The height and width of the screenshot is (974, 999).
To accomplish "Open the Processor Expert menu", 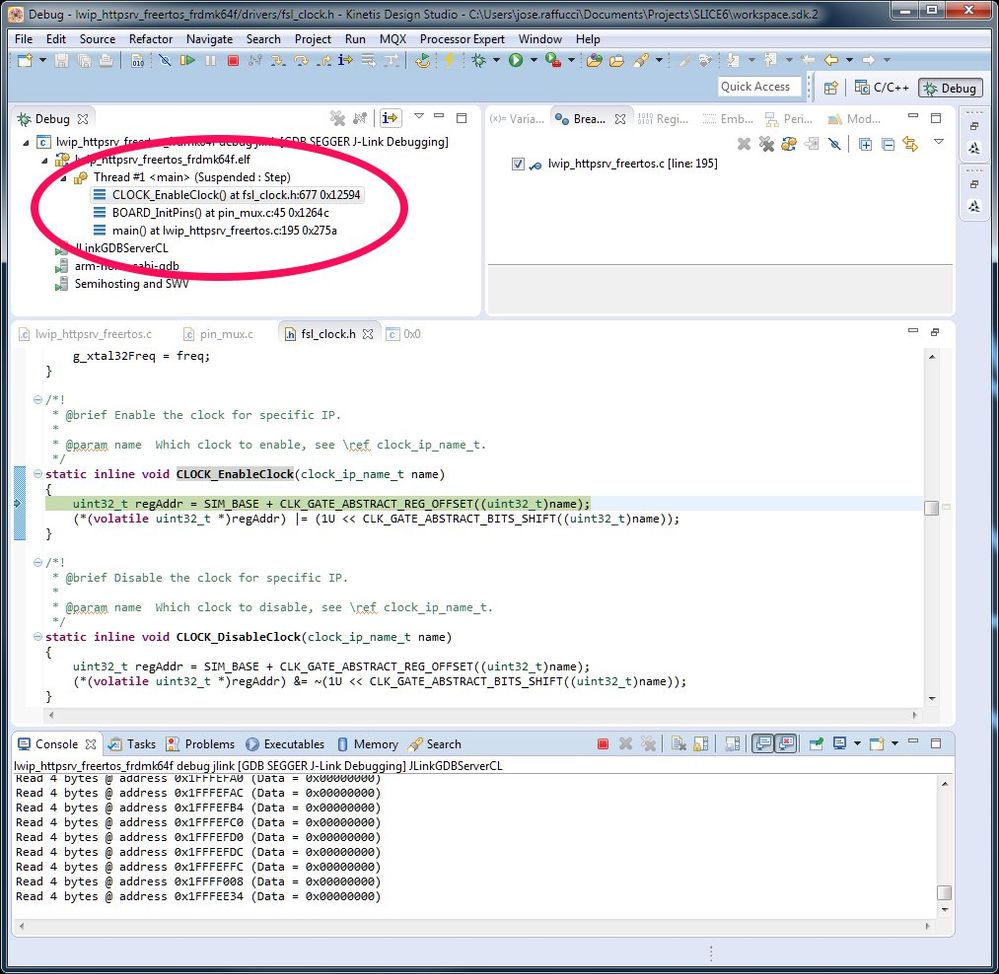I will click(462, 39).
